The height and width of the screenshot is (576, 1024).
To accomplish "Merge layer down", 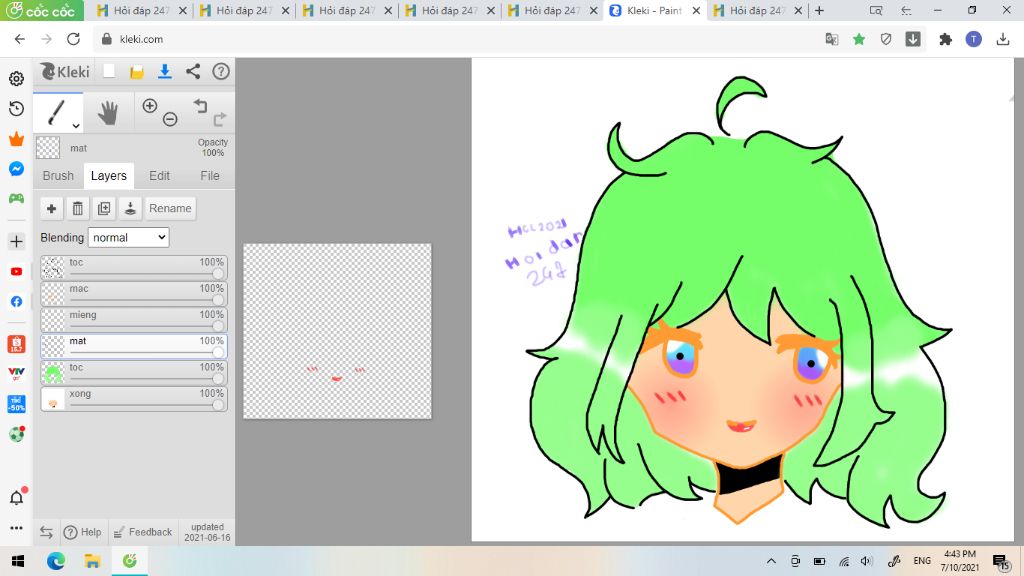I will 131,208.
